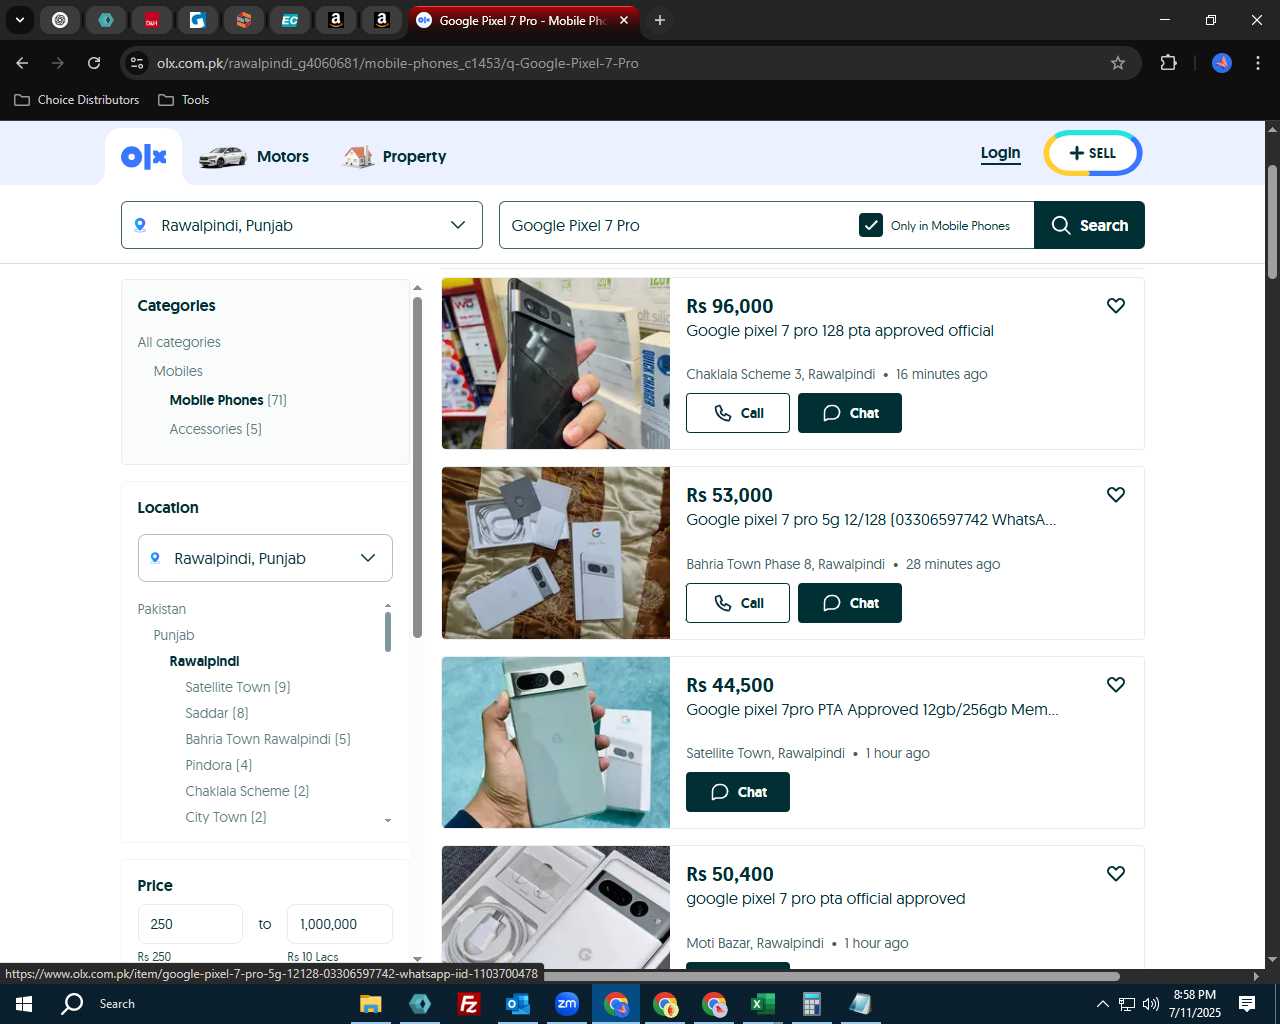Open Excel from the taskbar
This screenshot has width=1280, height=1024.
click(x=763, y=1004)
